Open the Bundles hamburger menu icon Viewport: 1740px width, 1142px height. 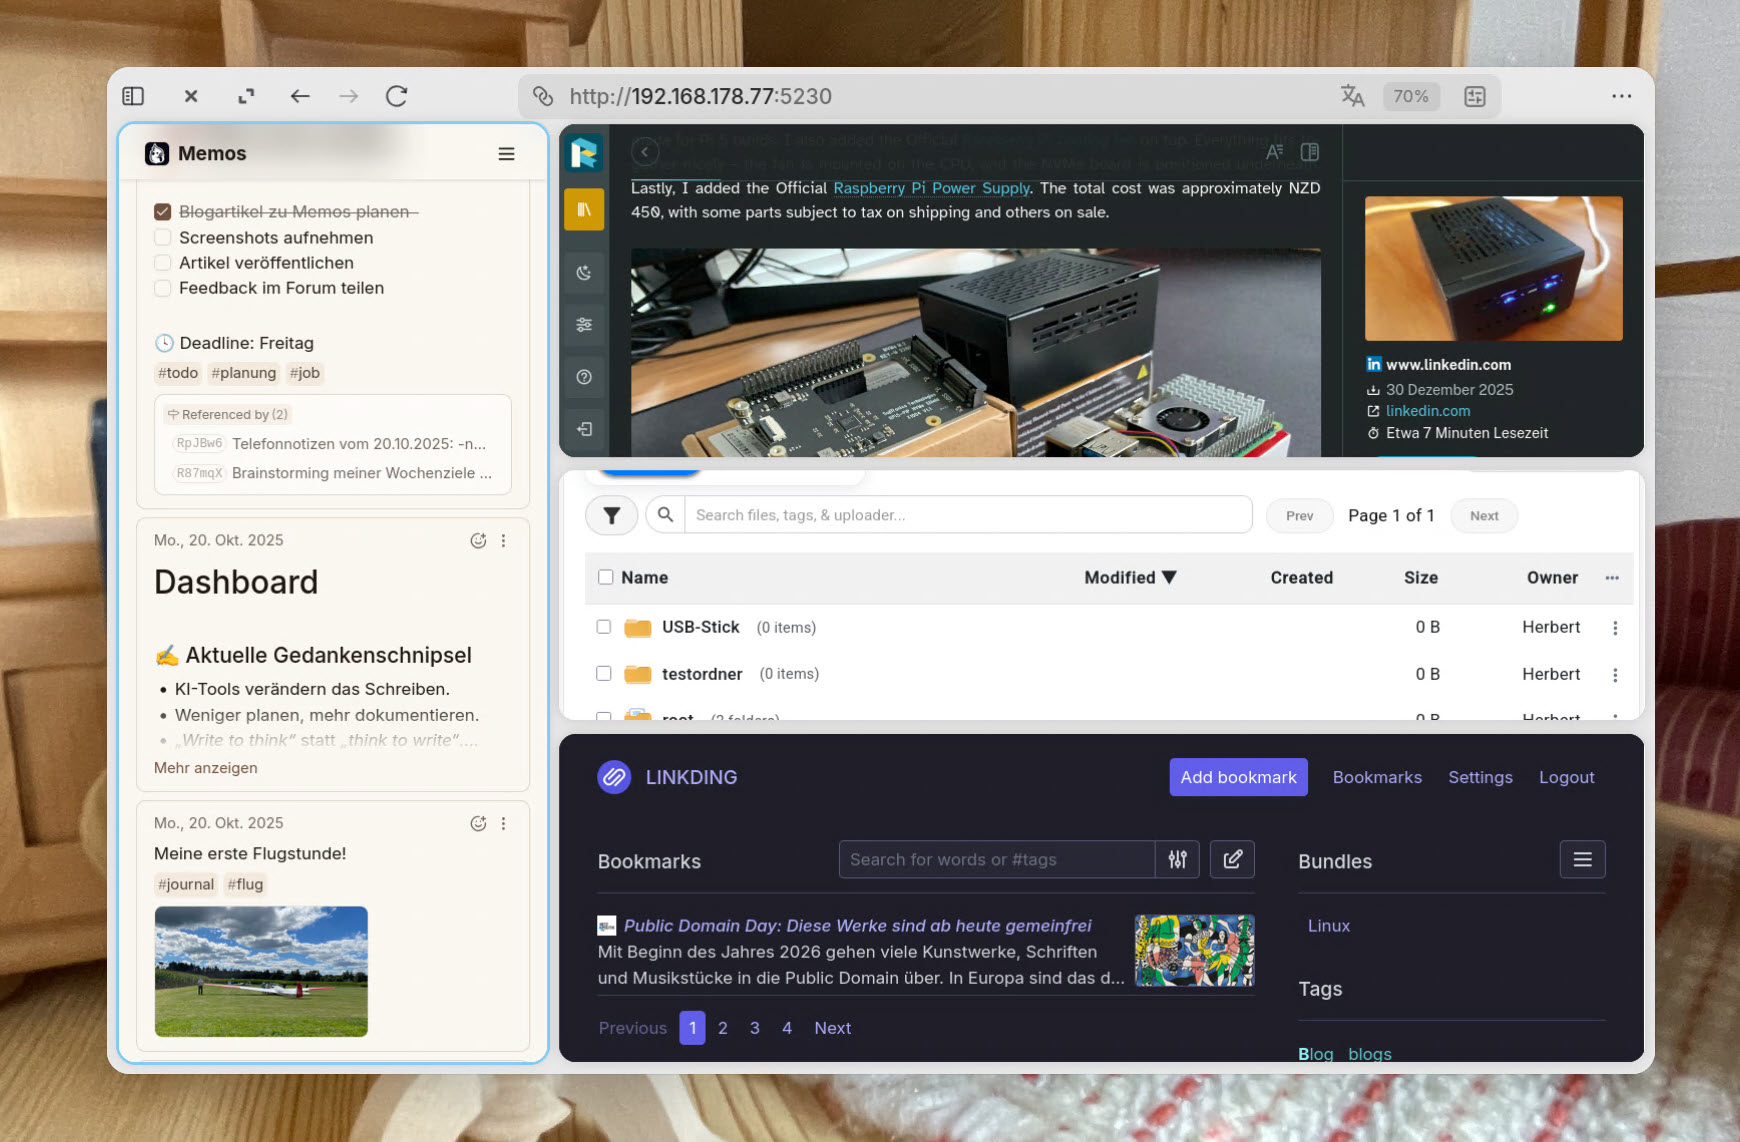point(1582,860)
